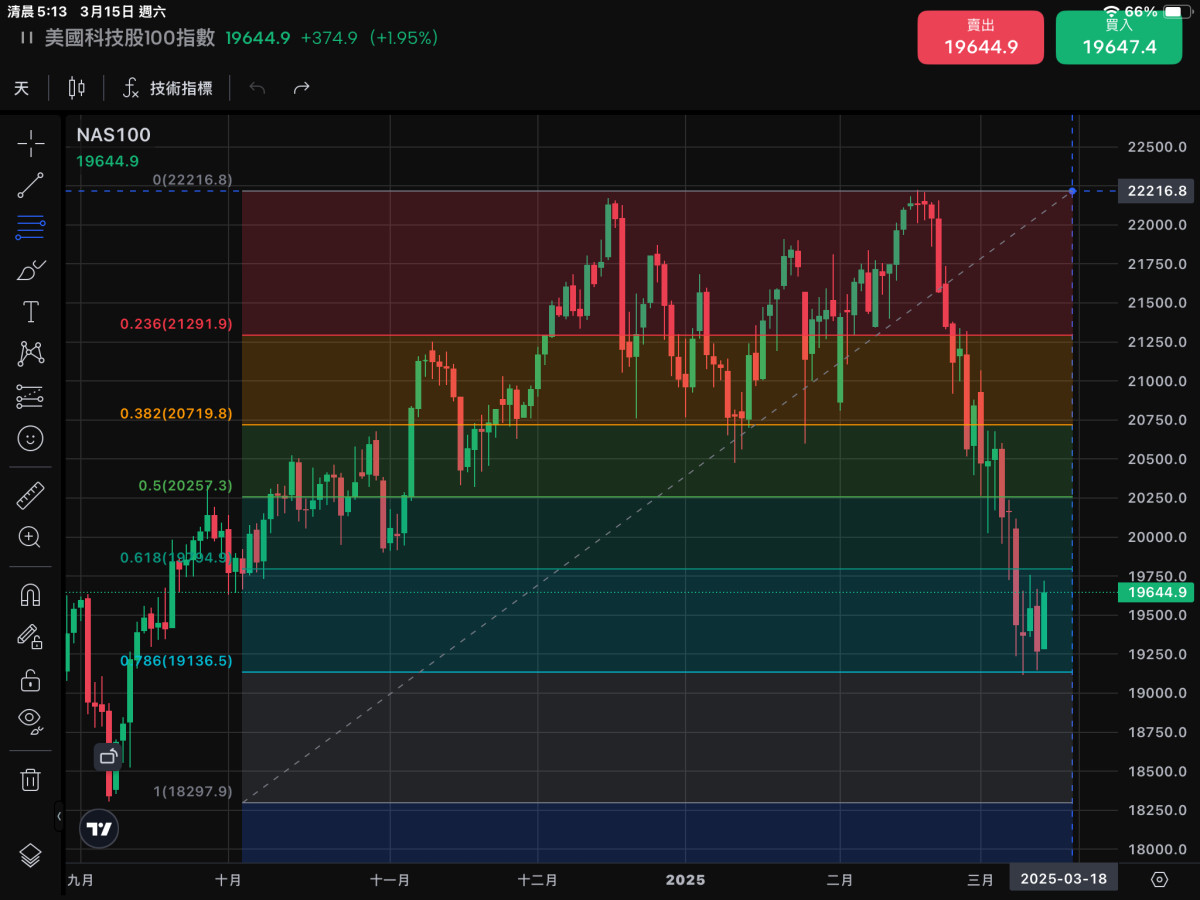This screenshot has height=900, width=1200.
Task: Hide all drawings with eye icon
Action: (30, 720)
